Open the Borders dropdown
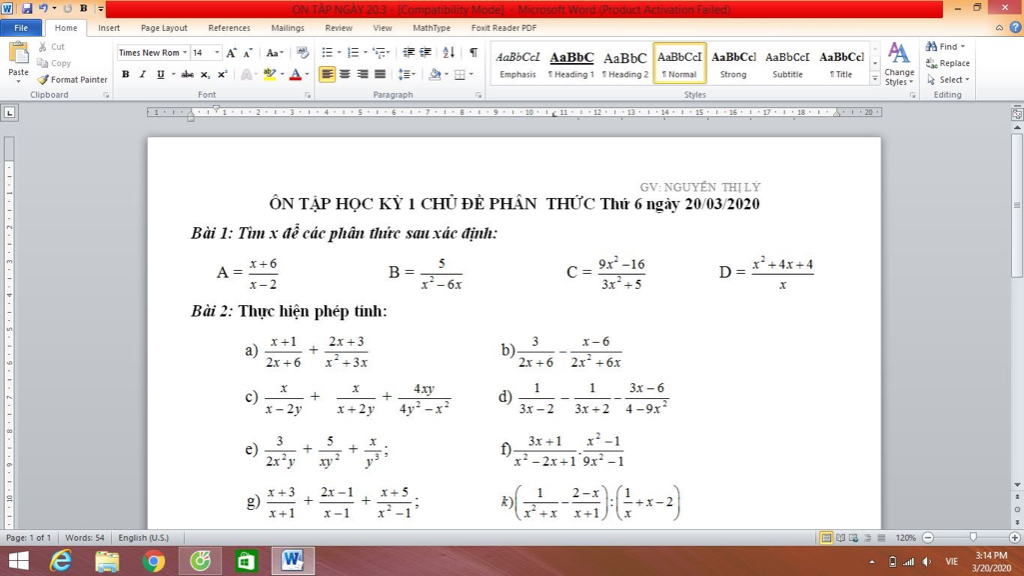The image size is (1024, 576). 471,74
